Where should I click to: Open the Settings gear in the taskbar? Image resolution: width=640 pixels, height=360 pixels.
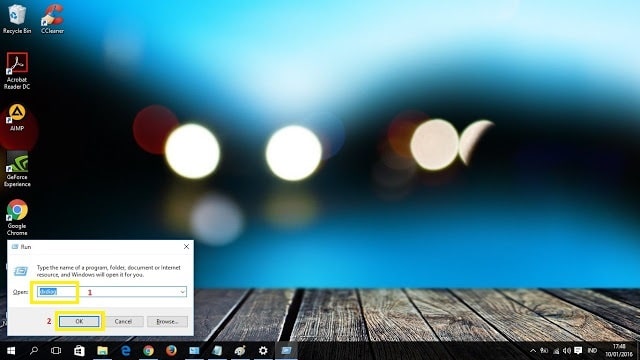(x=263, y=351)
